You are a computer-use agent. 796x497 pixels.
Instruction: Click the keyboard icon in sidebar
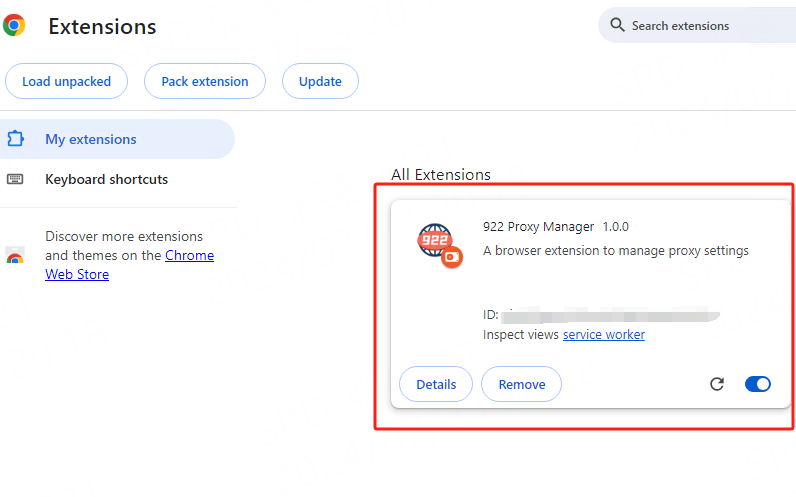[15, 180]
